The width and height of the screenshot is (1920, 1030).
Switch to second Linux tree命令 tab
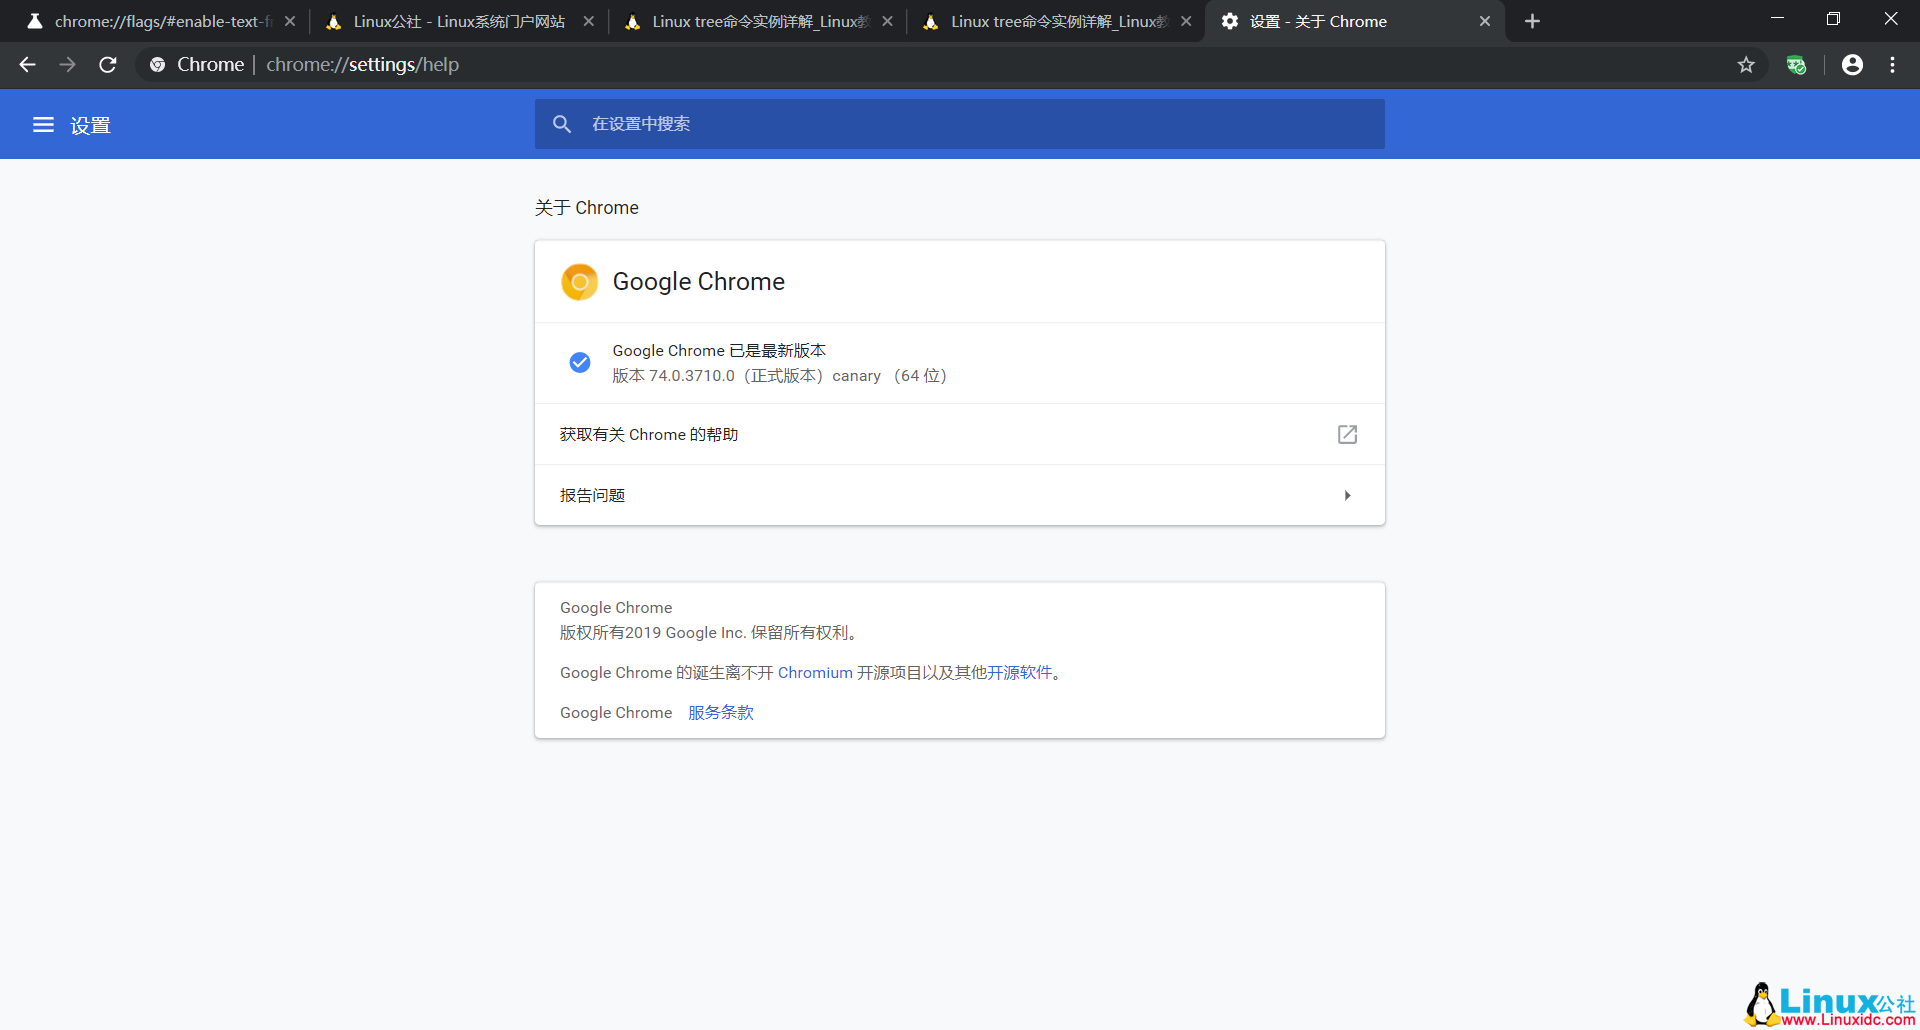click(1056, 21)
